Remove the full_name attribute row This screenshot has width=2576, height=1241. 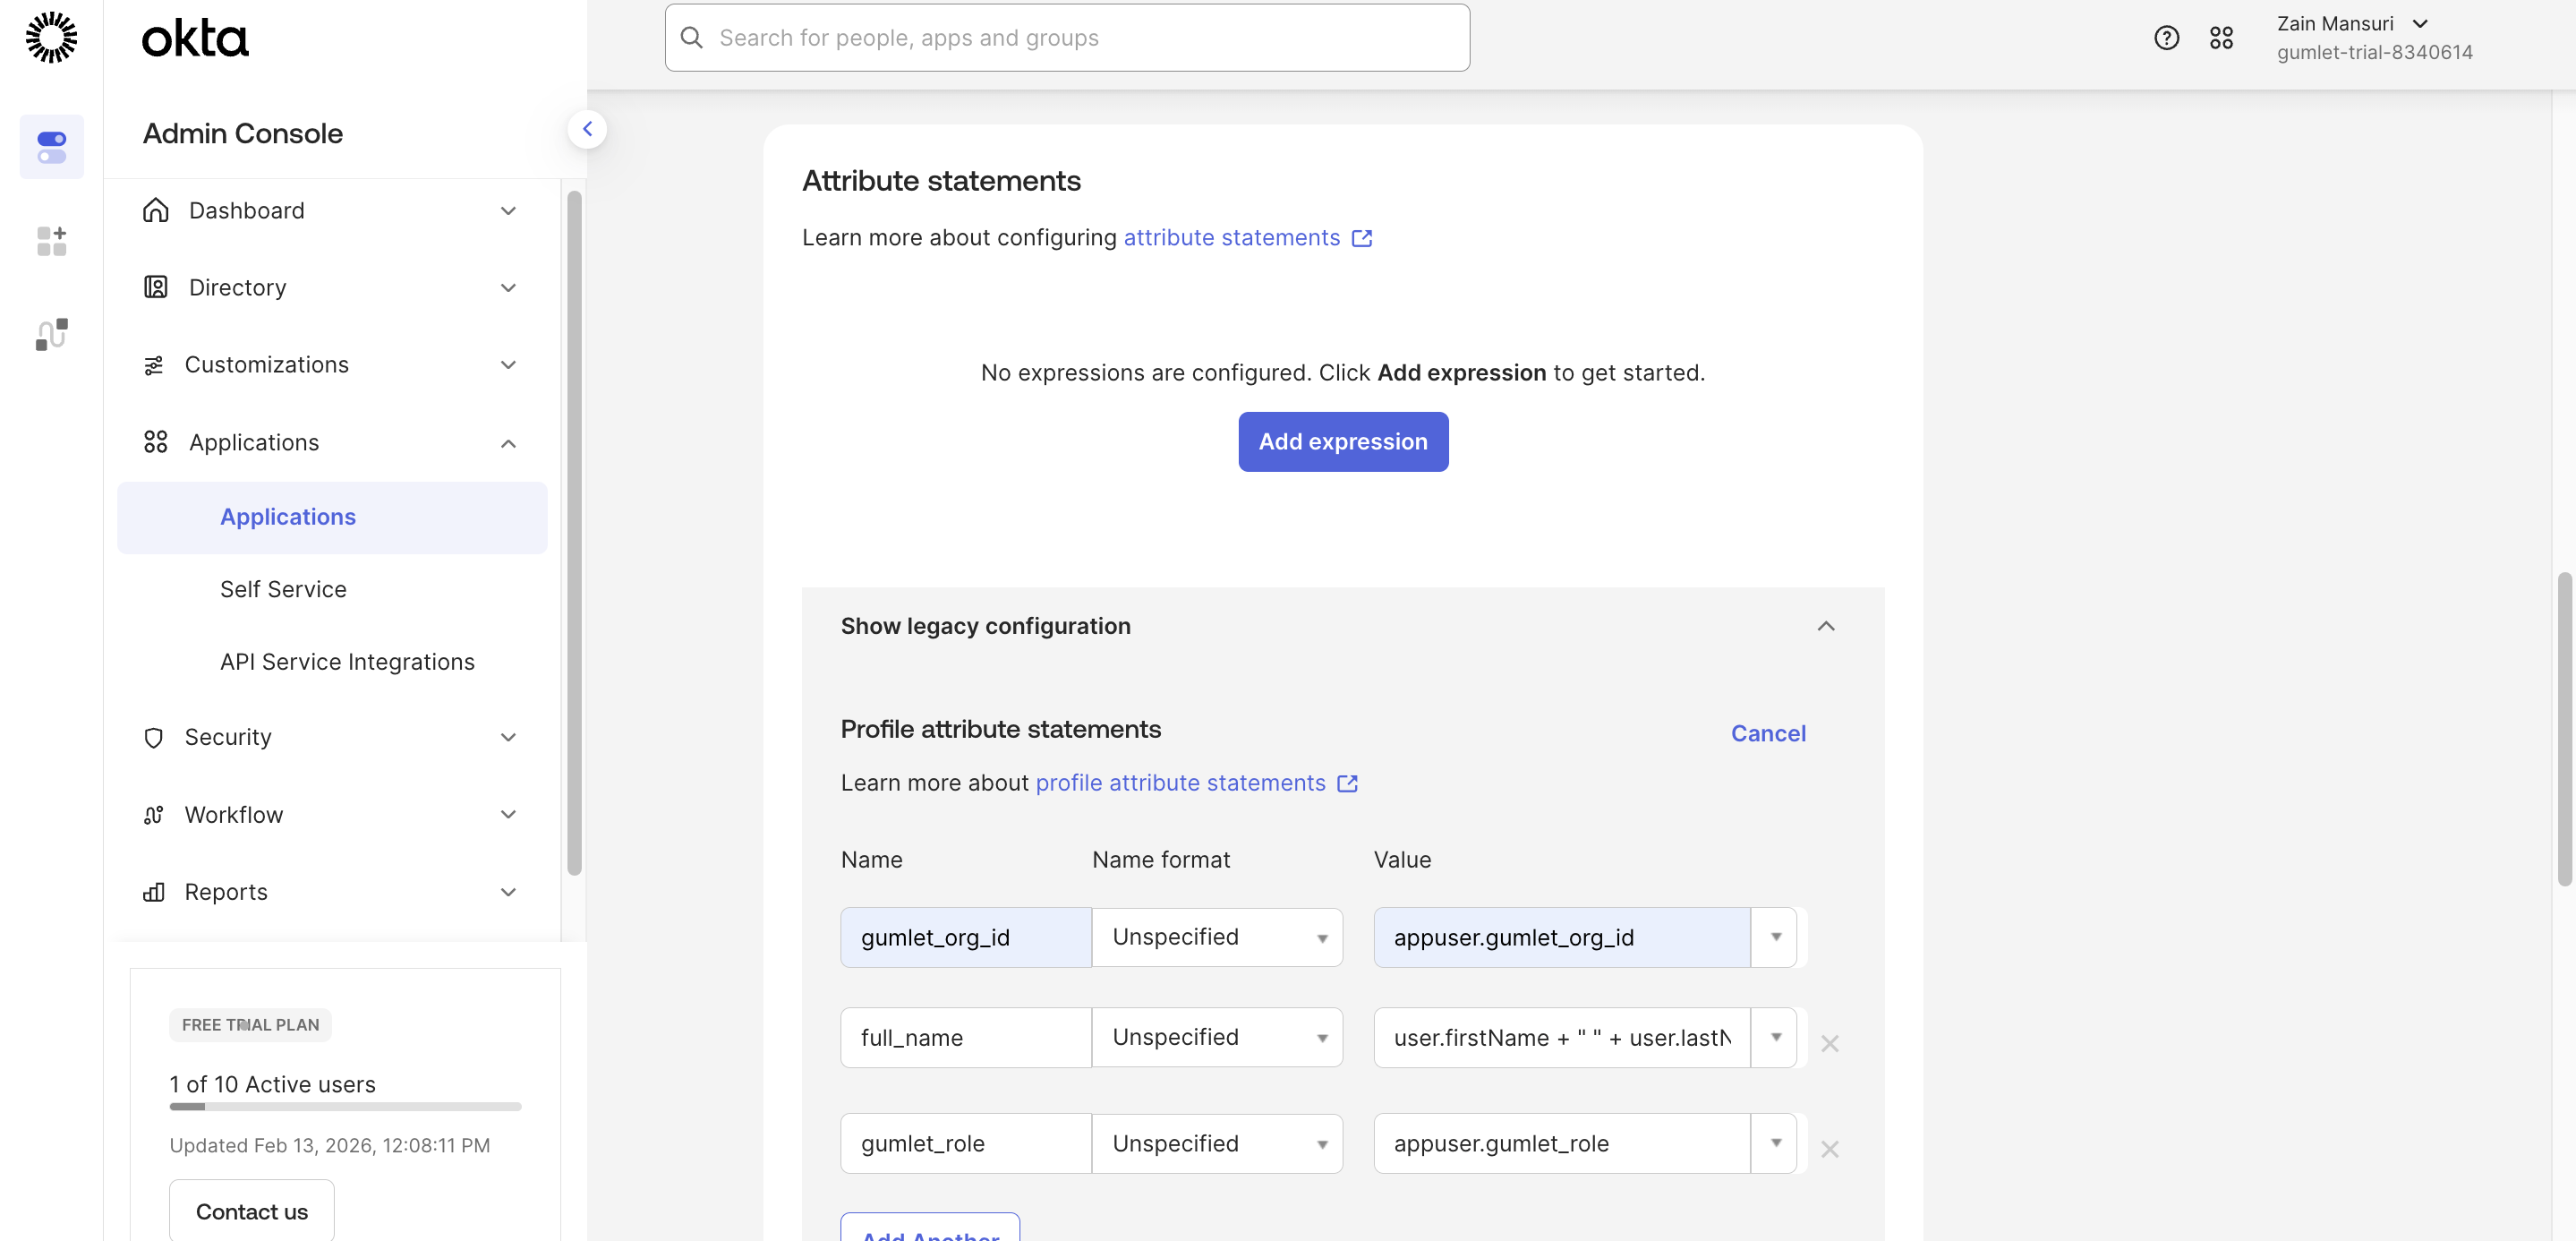pos(1829,1043)
